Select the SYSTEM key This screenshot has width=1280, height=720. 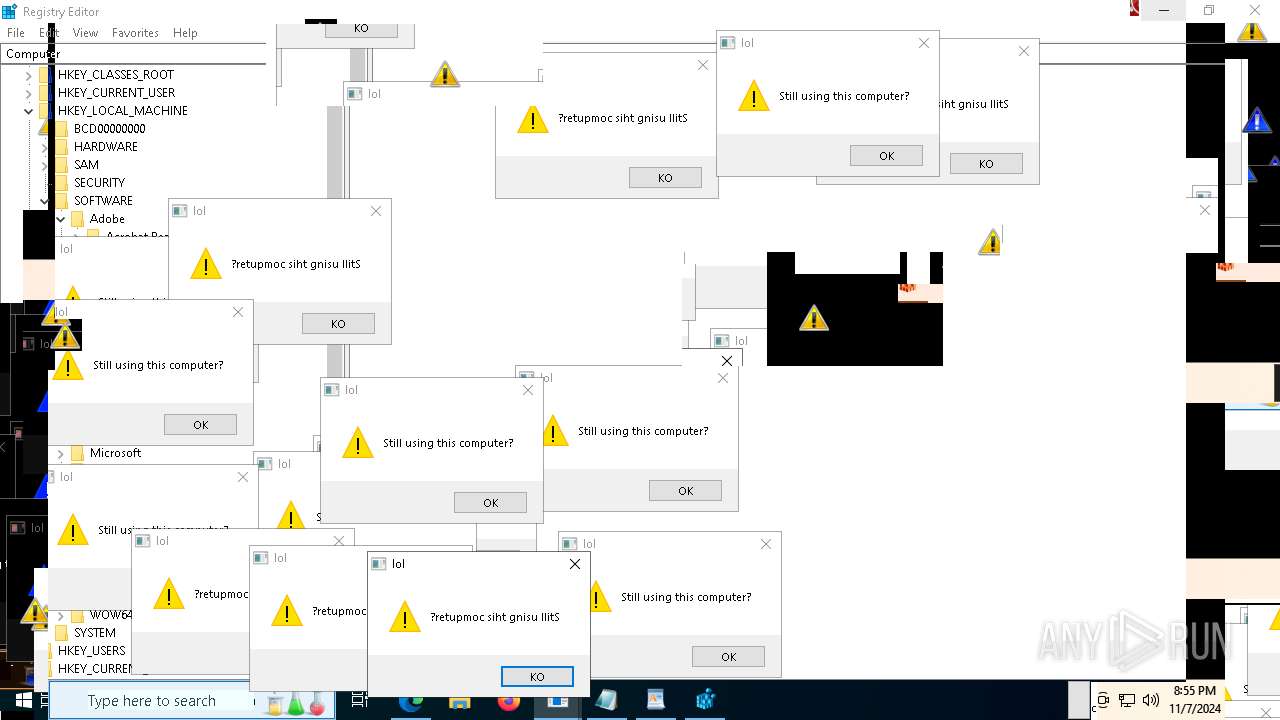pyautogui.click(x=95, y=633)
